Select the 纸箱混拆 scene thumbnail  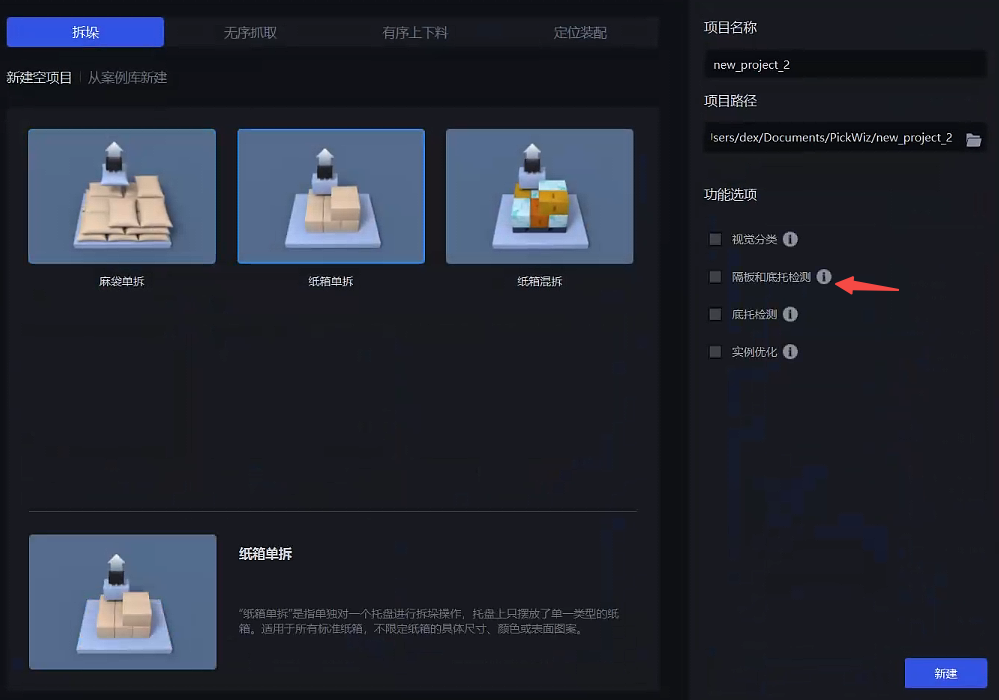click(x=539, y=196)
